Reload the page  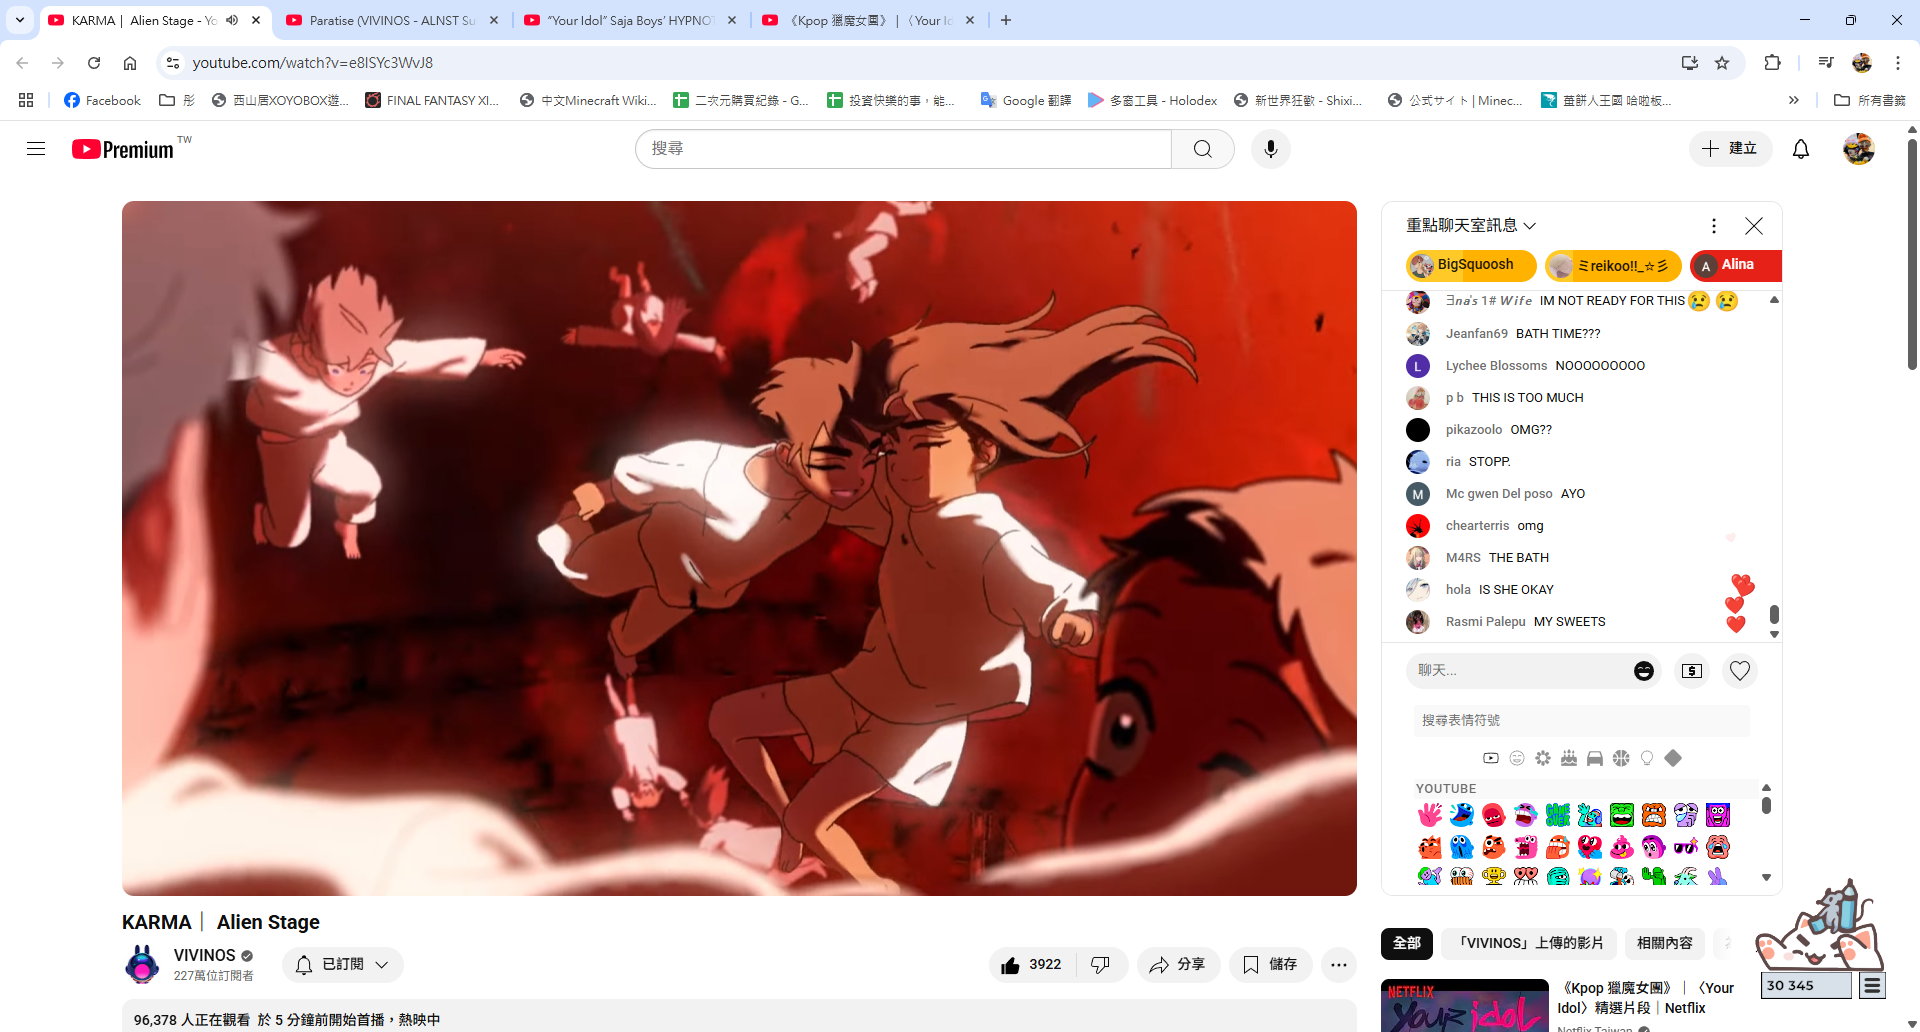click(94, 63)
